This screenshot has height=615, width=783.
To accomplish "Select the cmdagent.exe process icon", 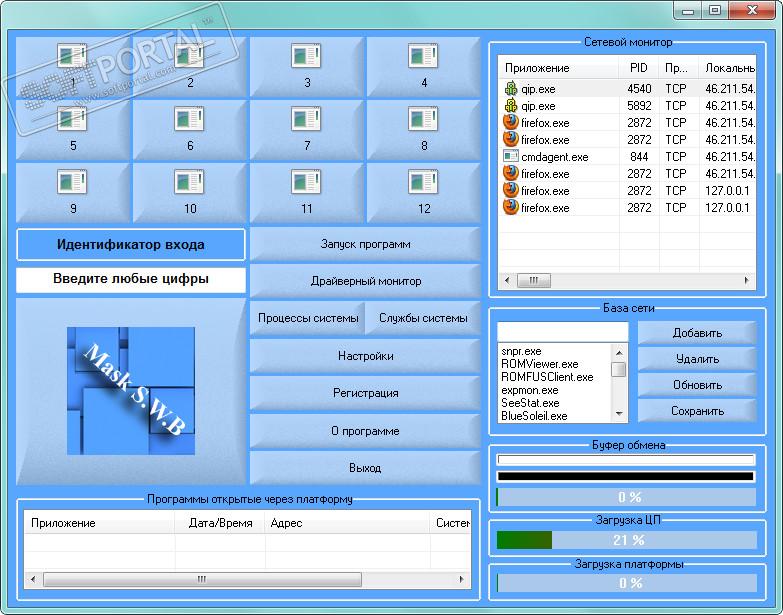I will [510, 156].
